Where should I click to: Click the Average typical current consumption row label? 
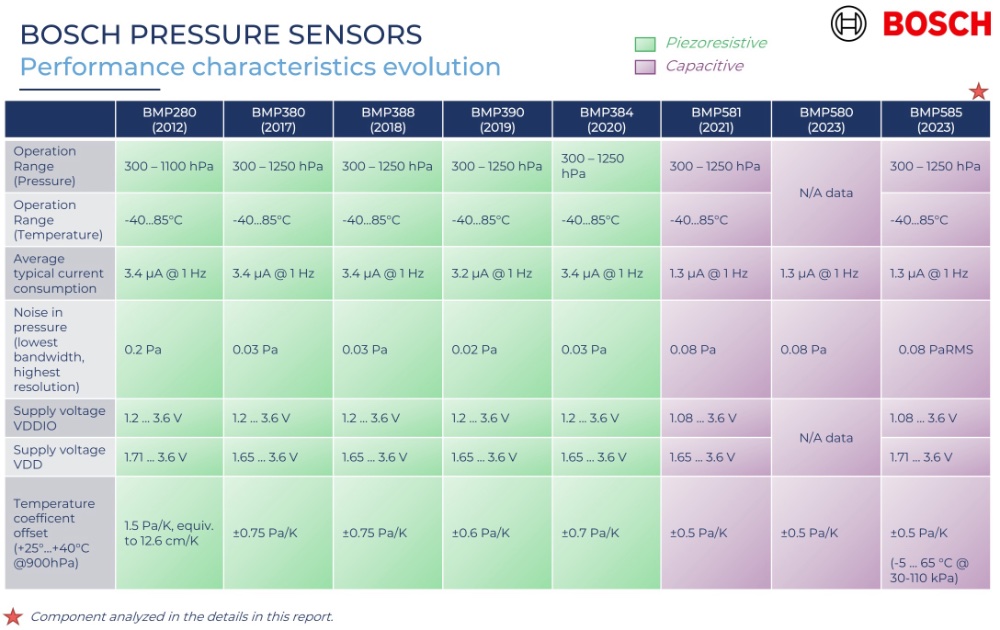click(x=60, y=273)
